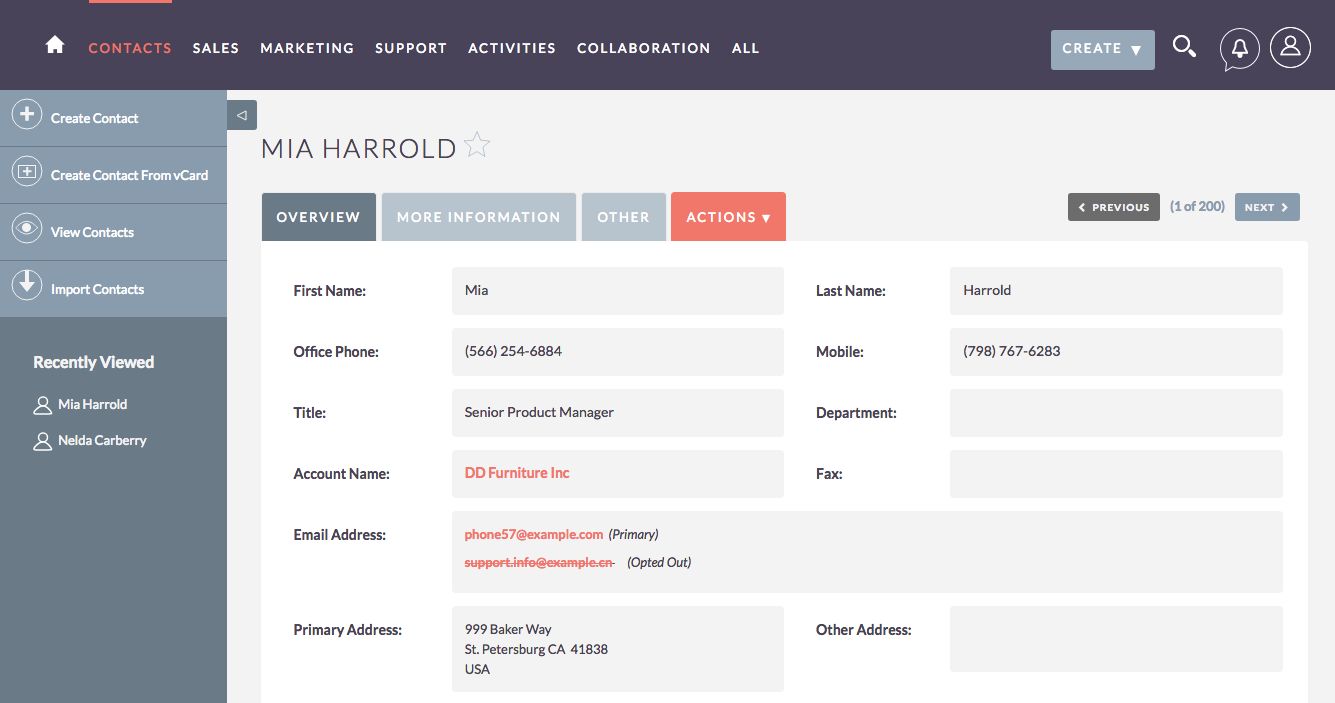This screenshot has width=1335, height=703.
Task: Click the View Contacts eye icon
Action: pos(26,229)
